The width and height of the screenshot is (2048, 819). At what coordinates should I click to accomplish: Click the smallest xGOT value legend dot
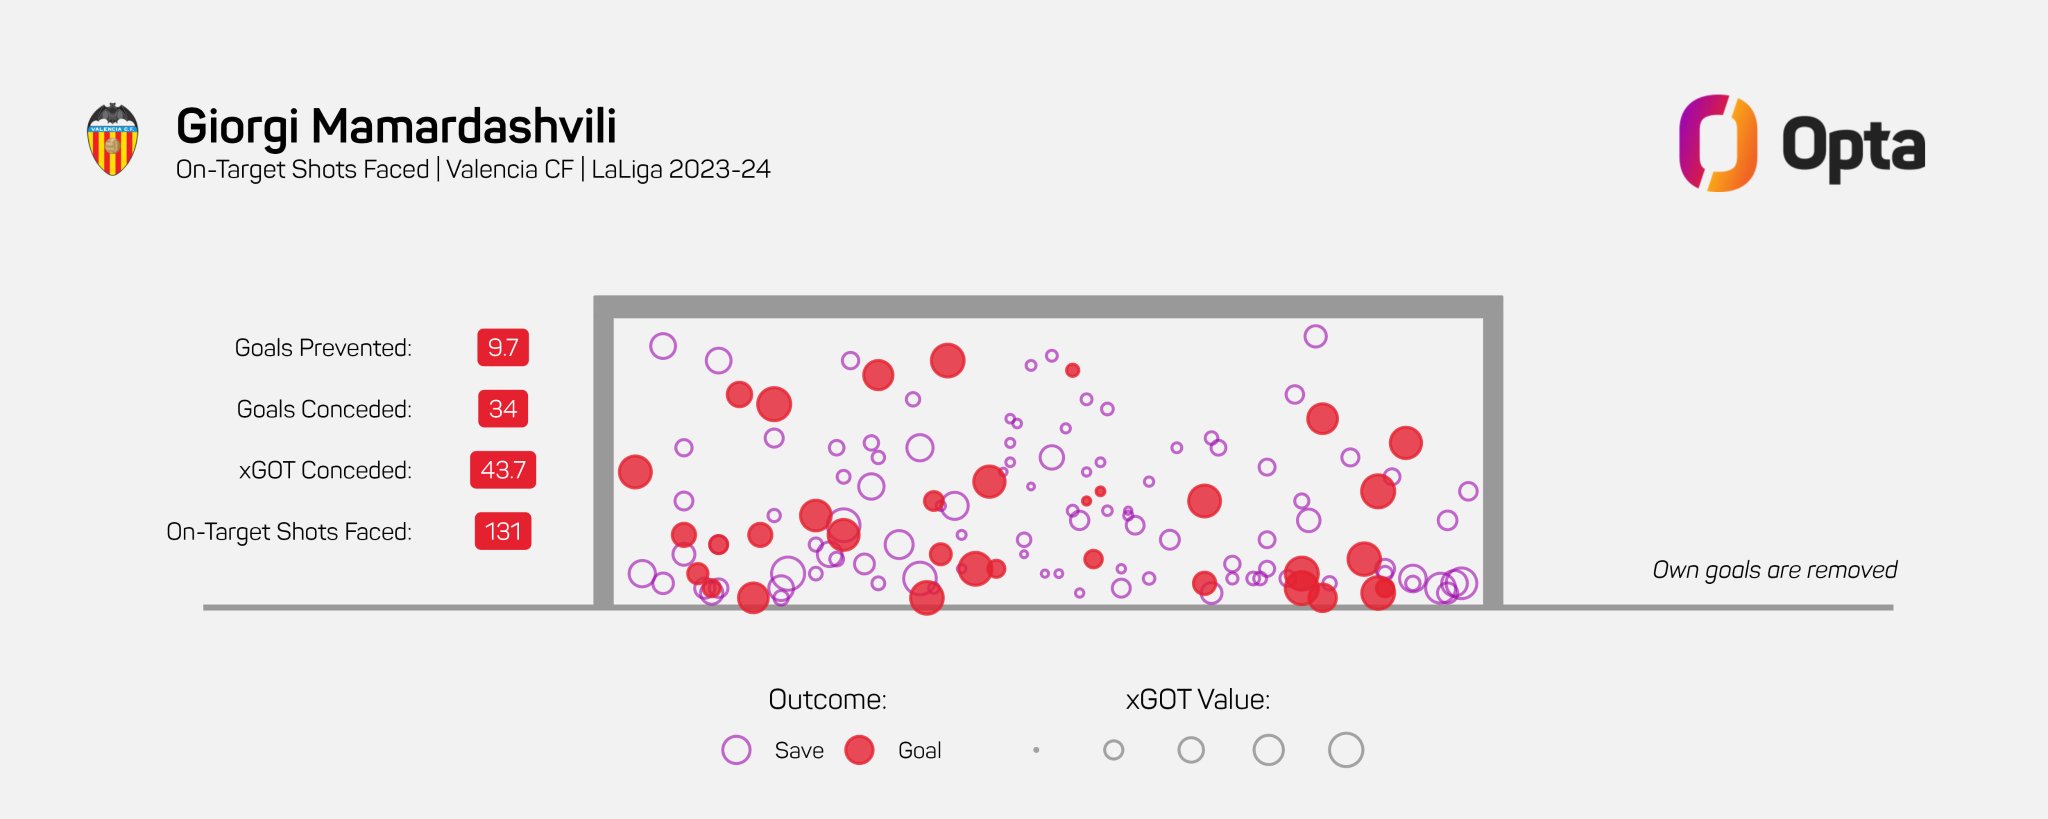click(1036, 750)
